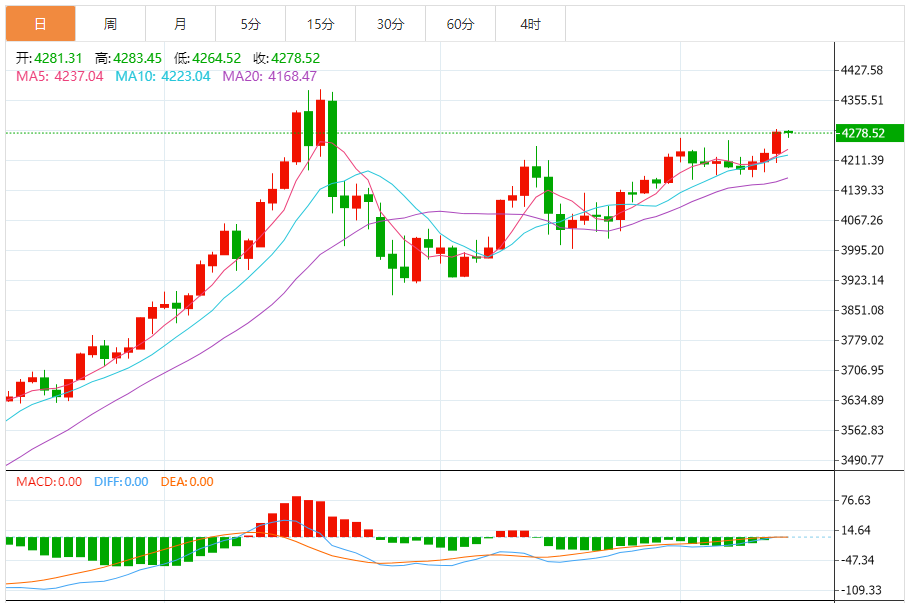Click the latest candlestick at far right
Screen dimensions: 911x603
click(x=789, y=132)
